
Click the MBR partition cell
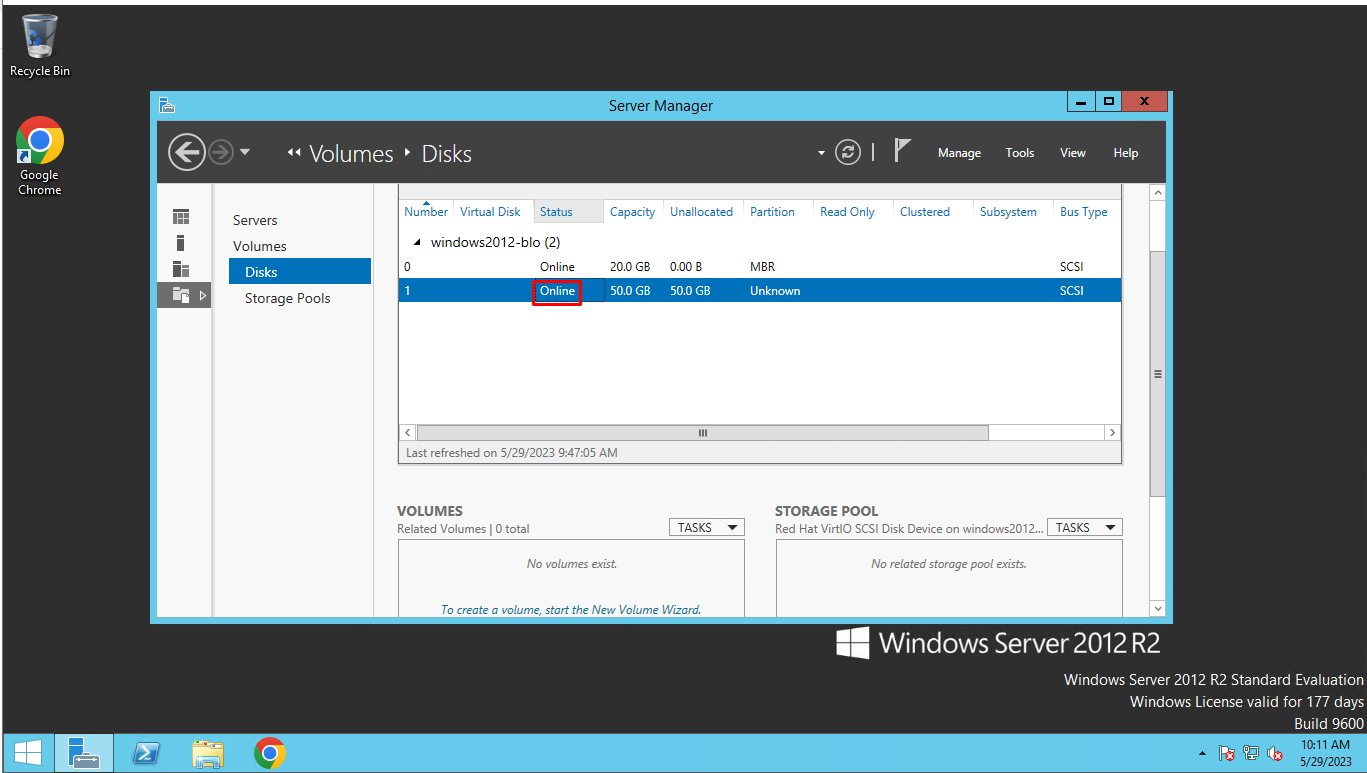click(762, 267)
